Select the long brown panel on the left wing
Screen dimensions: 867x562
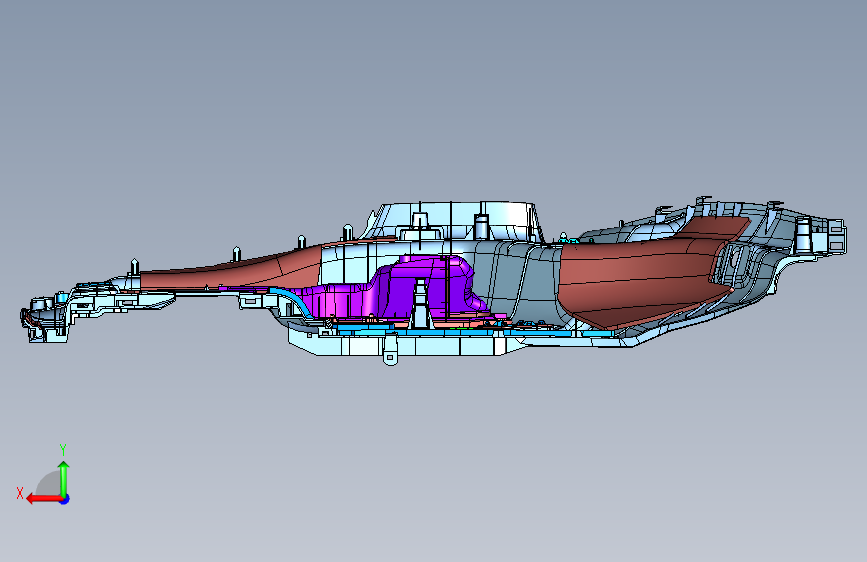click(x=232, y=268)
